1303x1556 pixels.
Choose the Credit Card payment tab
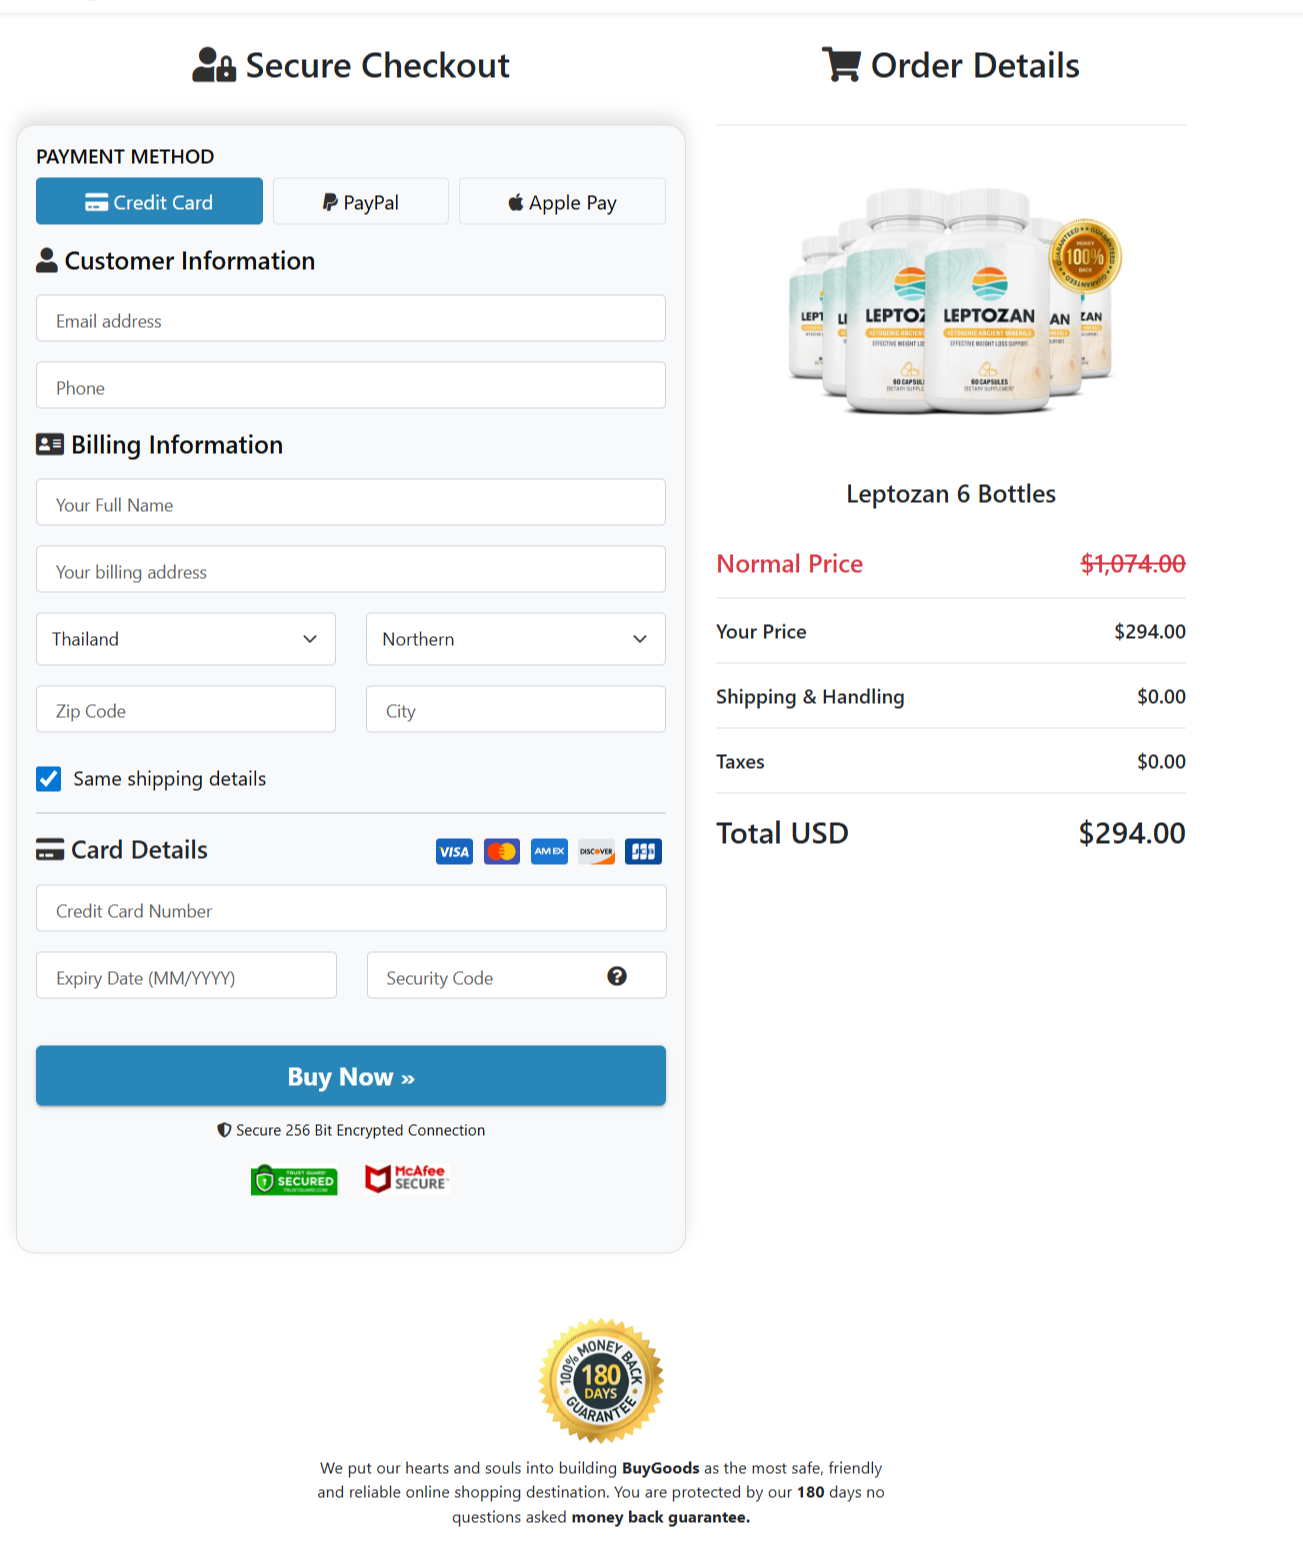(149, 202)
